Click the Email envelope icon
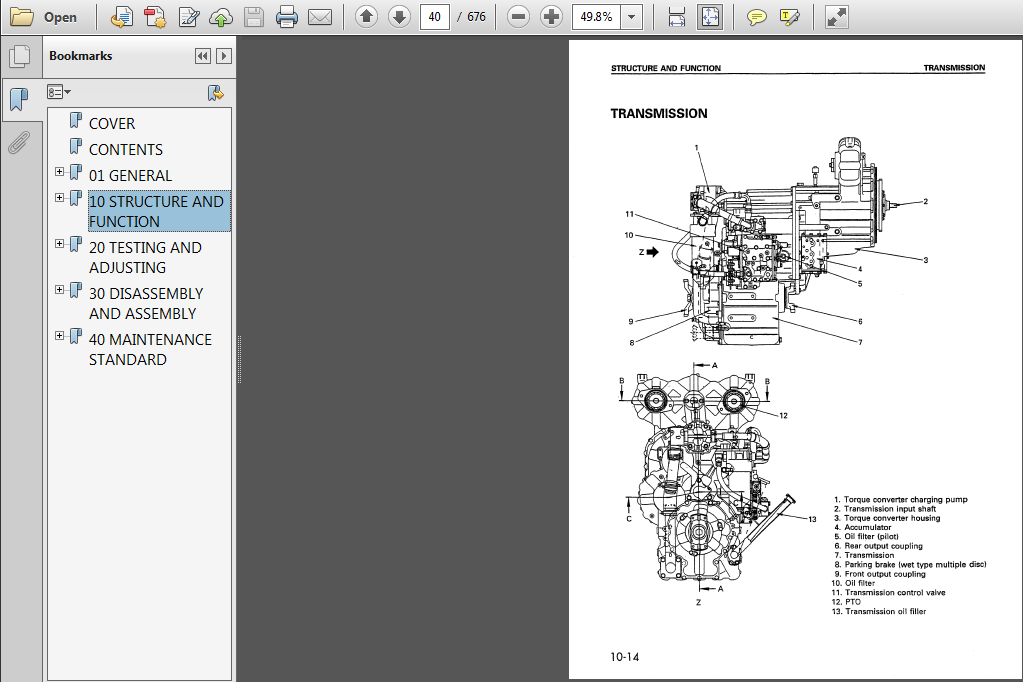 320,17
